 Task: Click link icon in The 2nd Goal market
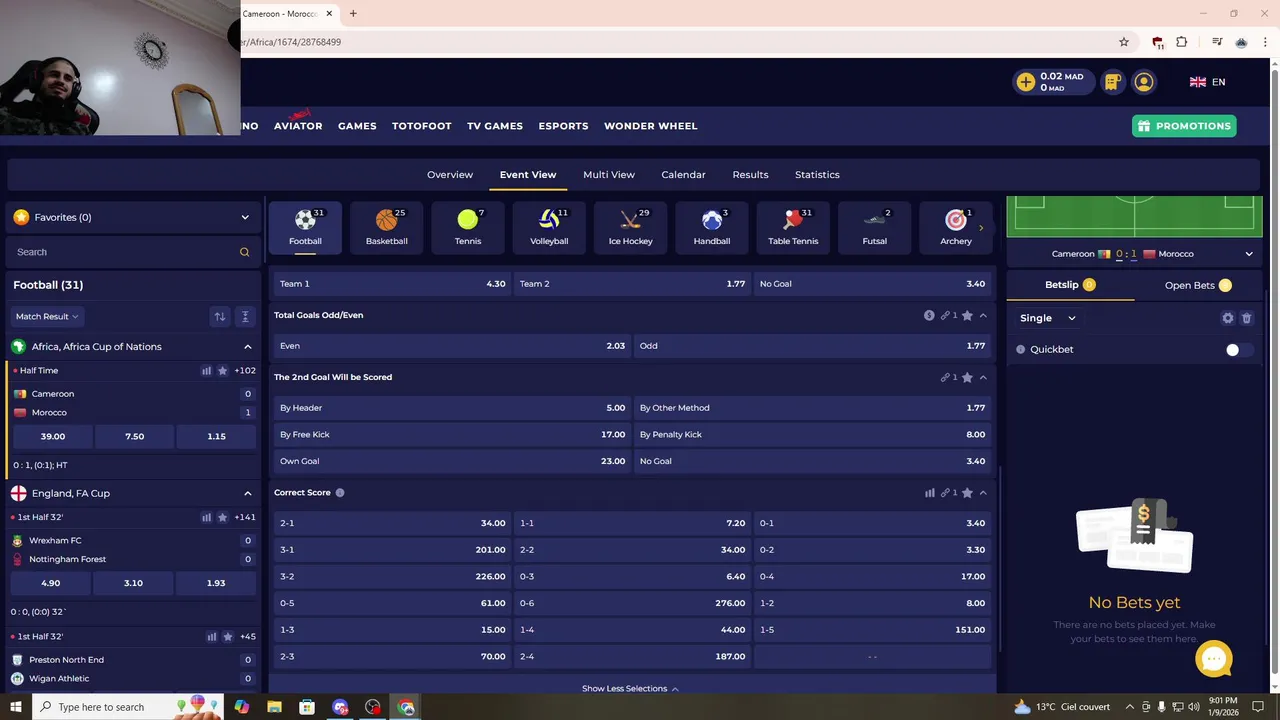[945, 377]
